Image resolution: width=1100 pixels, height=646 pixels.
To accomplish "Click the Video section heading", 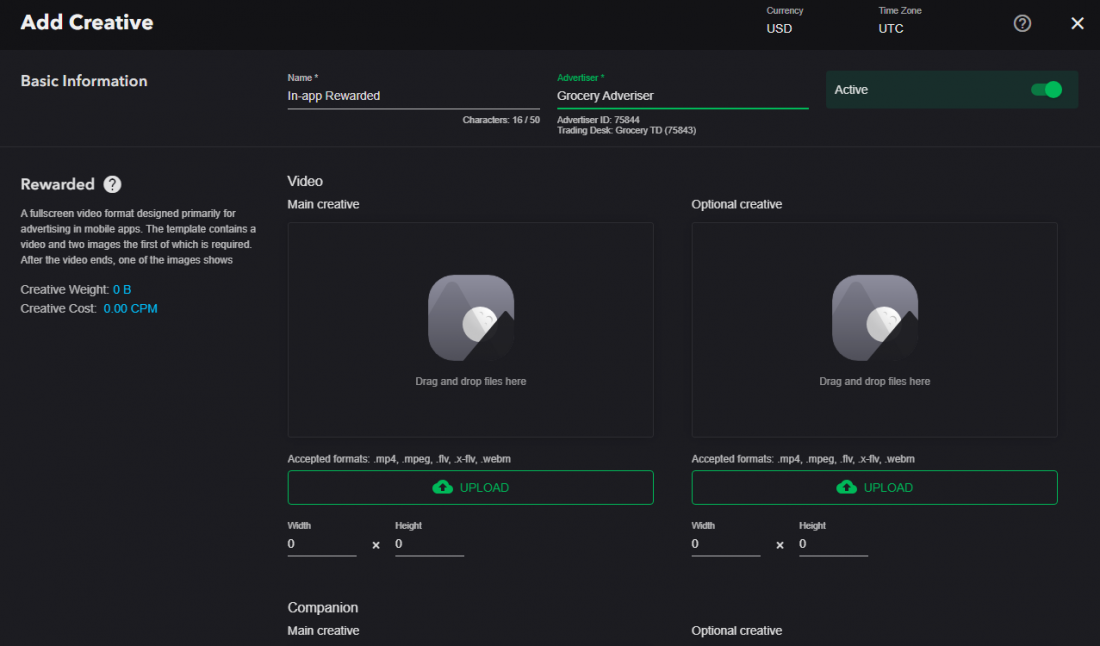I will pyautogui.click(x=305, y=181).
